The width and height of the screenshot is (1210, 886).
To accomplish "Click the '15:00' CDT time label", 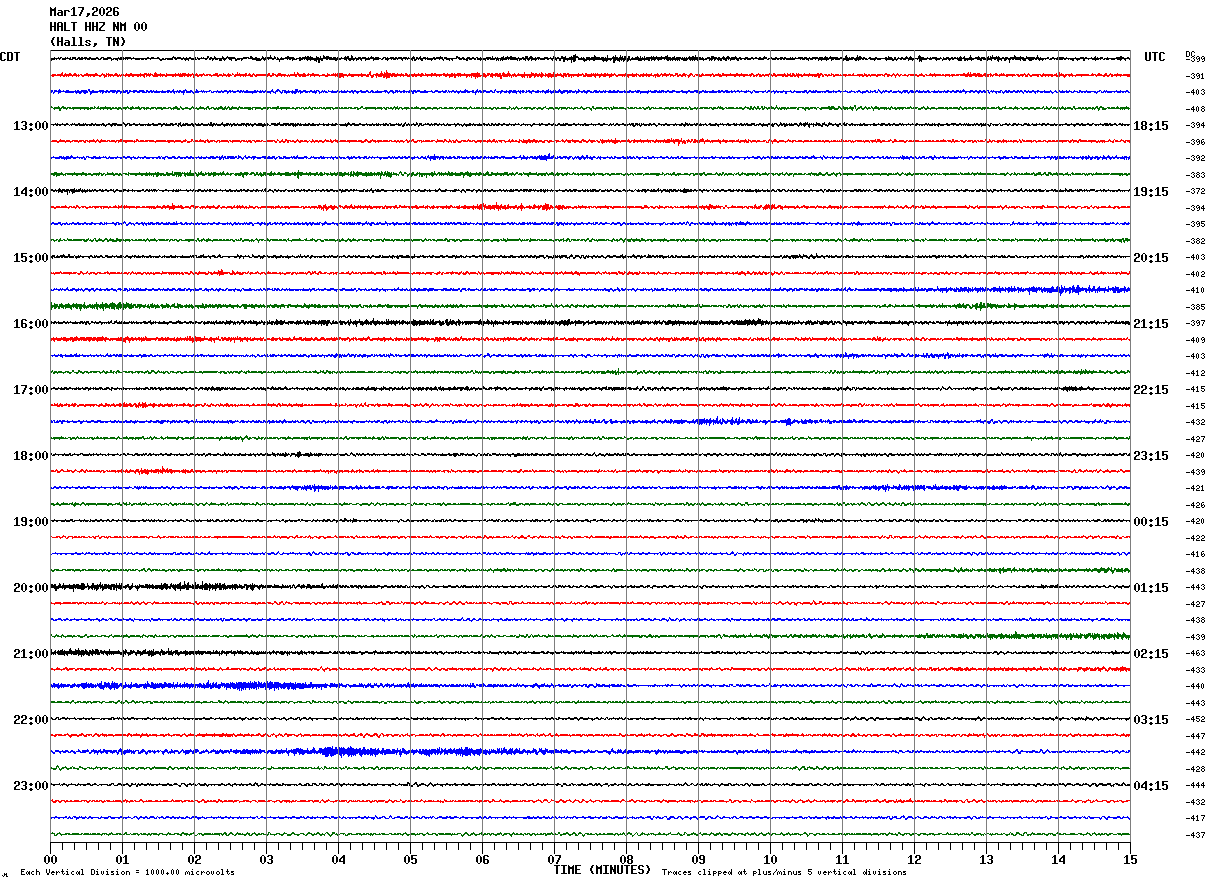I will [x=31, y=258].
